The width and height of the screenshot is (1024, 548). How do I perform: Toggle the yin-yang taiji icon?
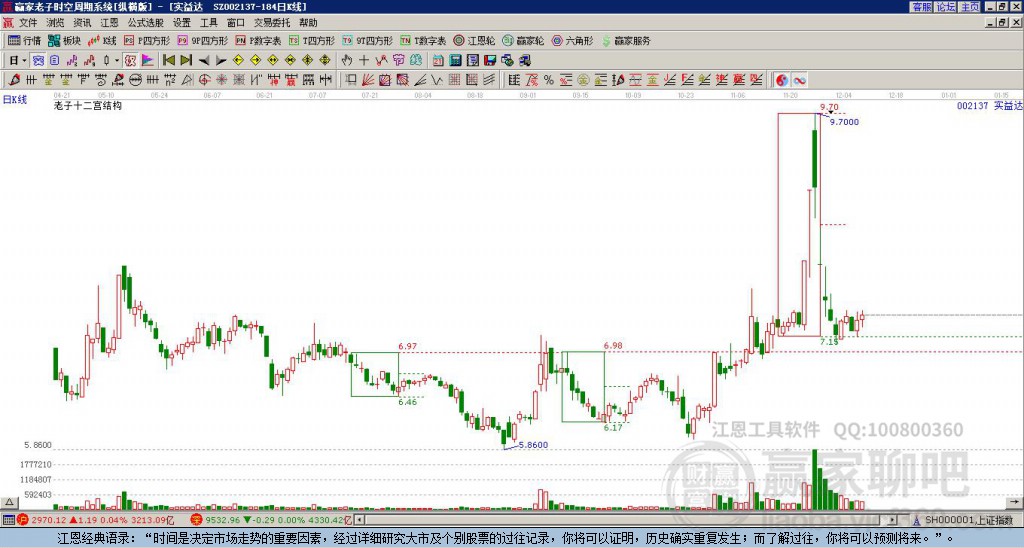[782, 80]
